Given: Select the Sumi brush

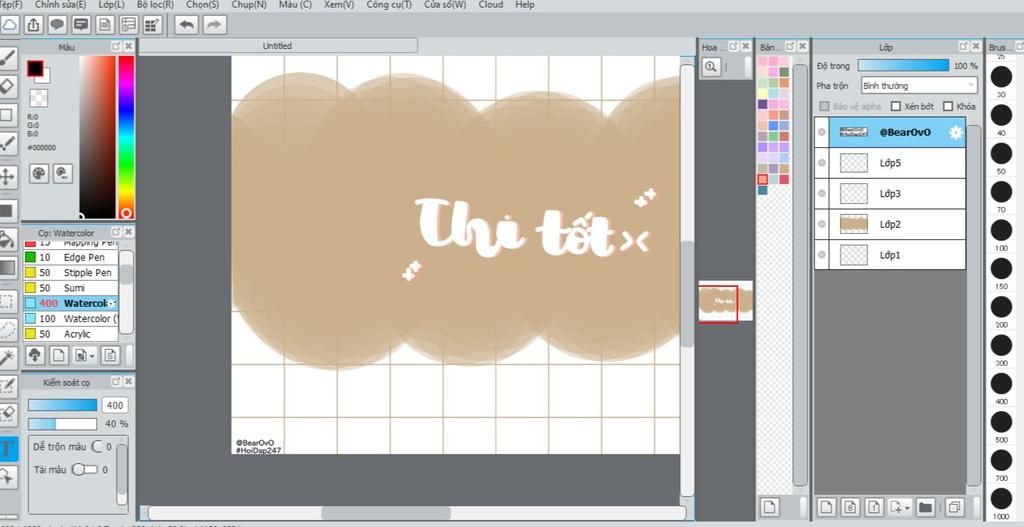Looking at the screenshot, I should [71, 288].
